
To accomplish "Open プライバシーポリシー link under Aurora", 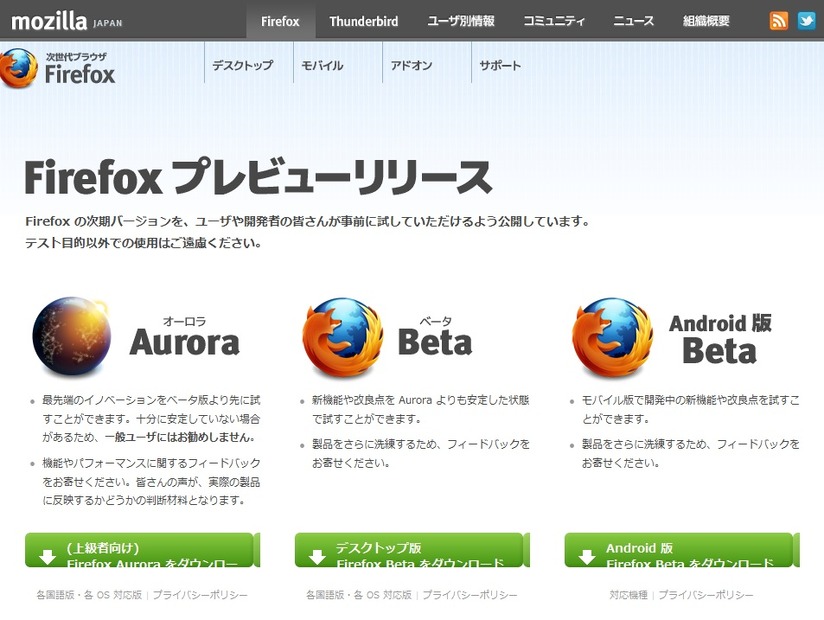I will (x=200, y=595).
